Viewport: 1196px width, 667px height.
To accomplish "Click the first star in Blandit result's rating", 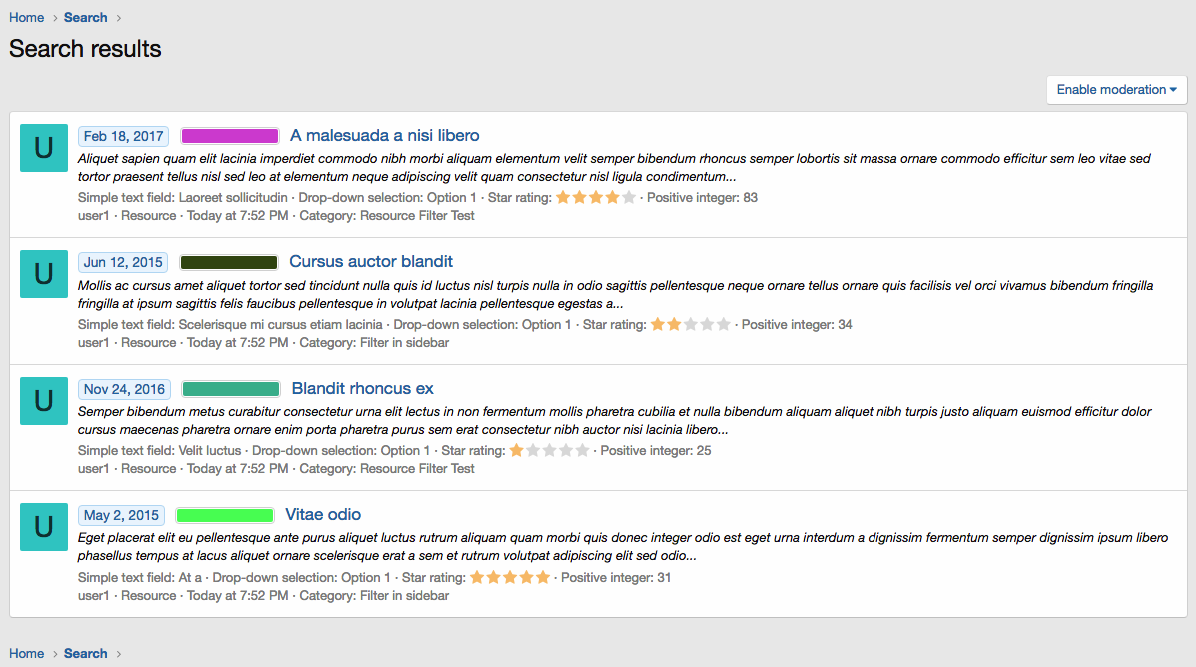I will click(516, 450).
